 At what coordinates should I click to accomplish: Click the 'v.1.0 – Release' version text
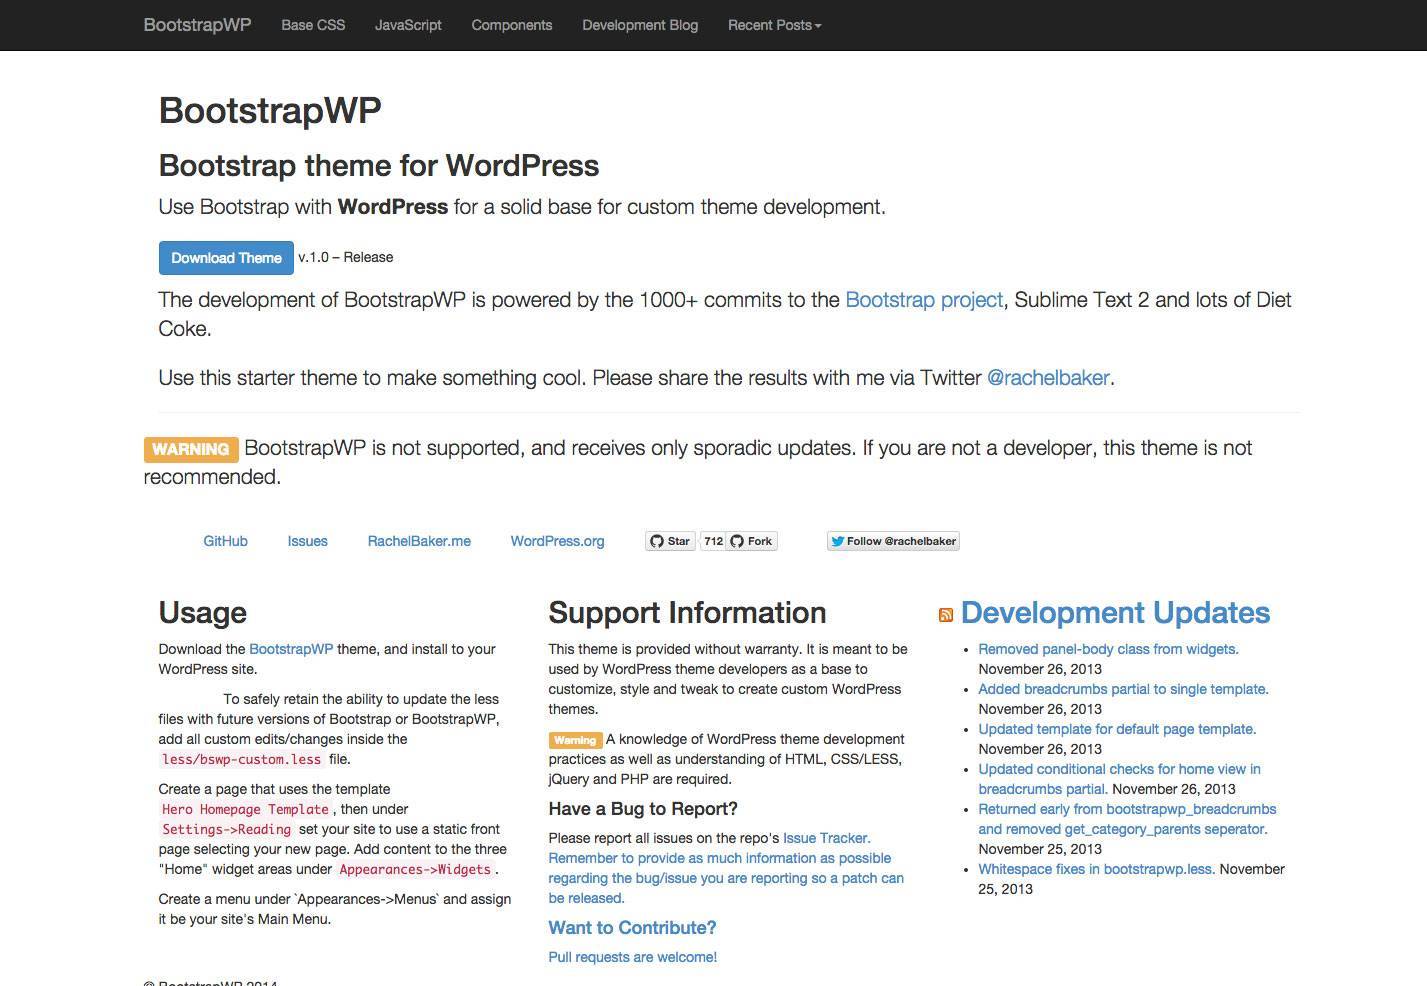point(346,257)
